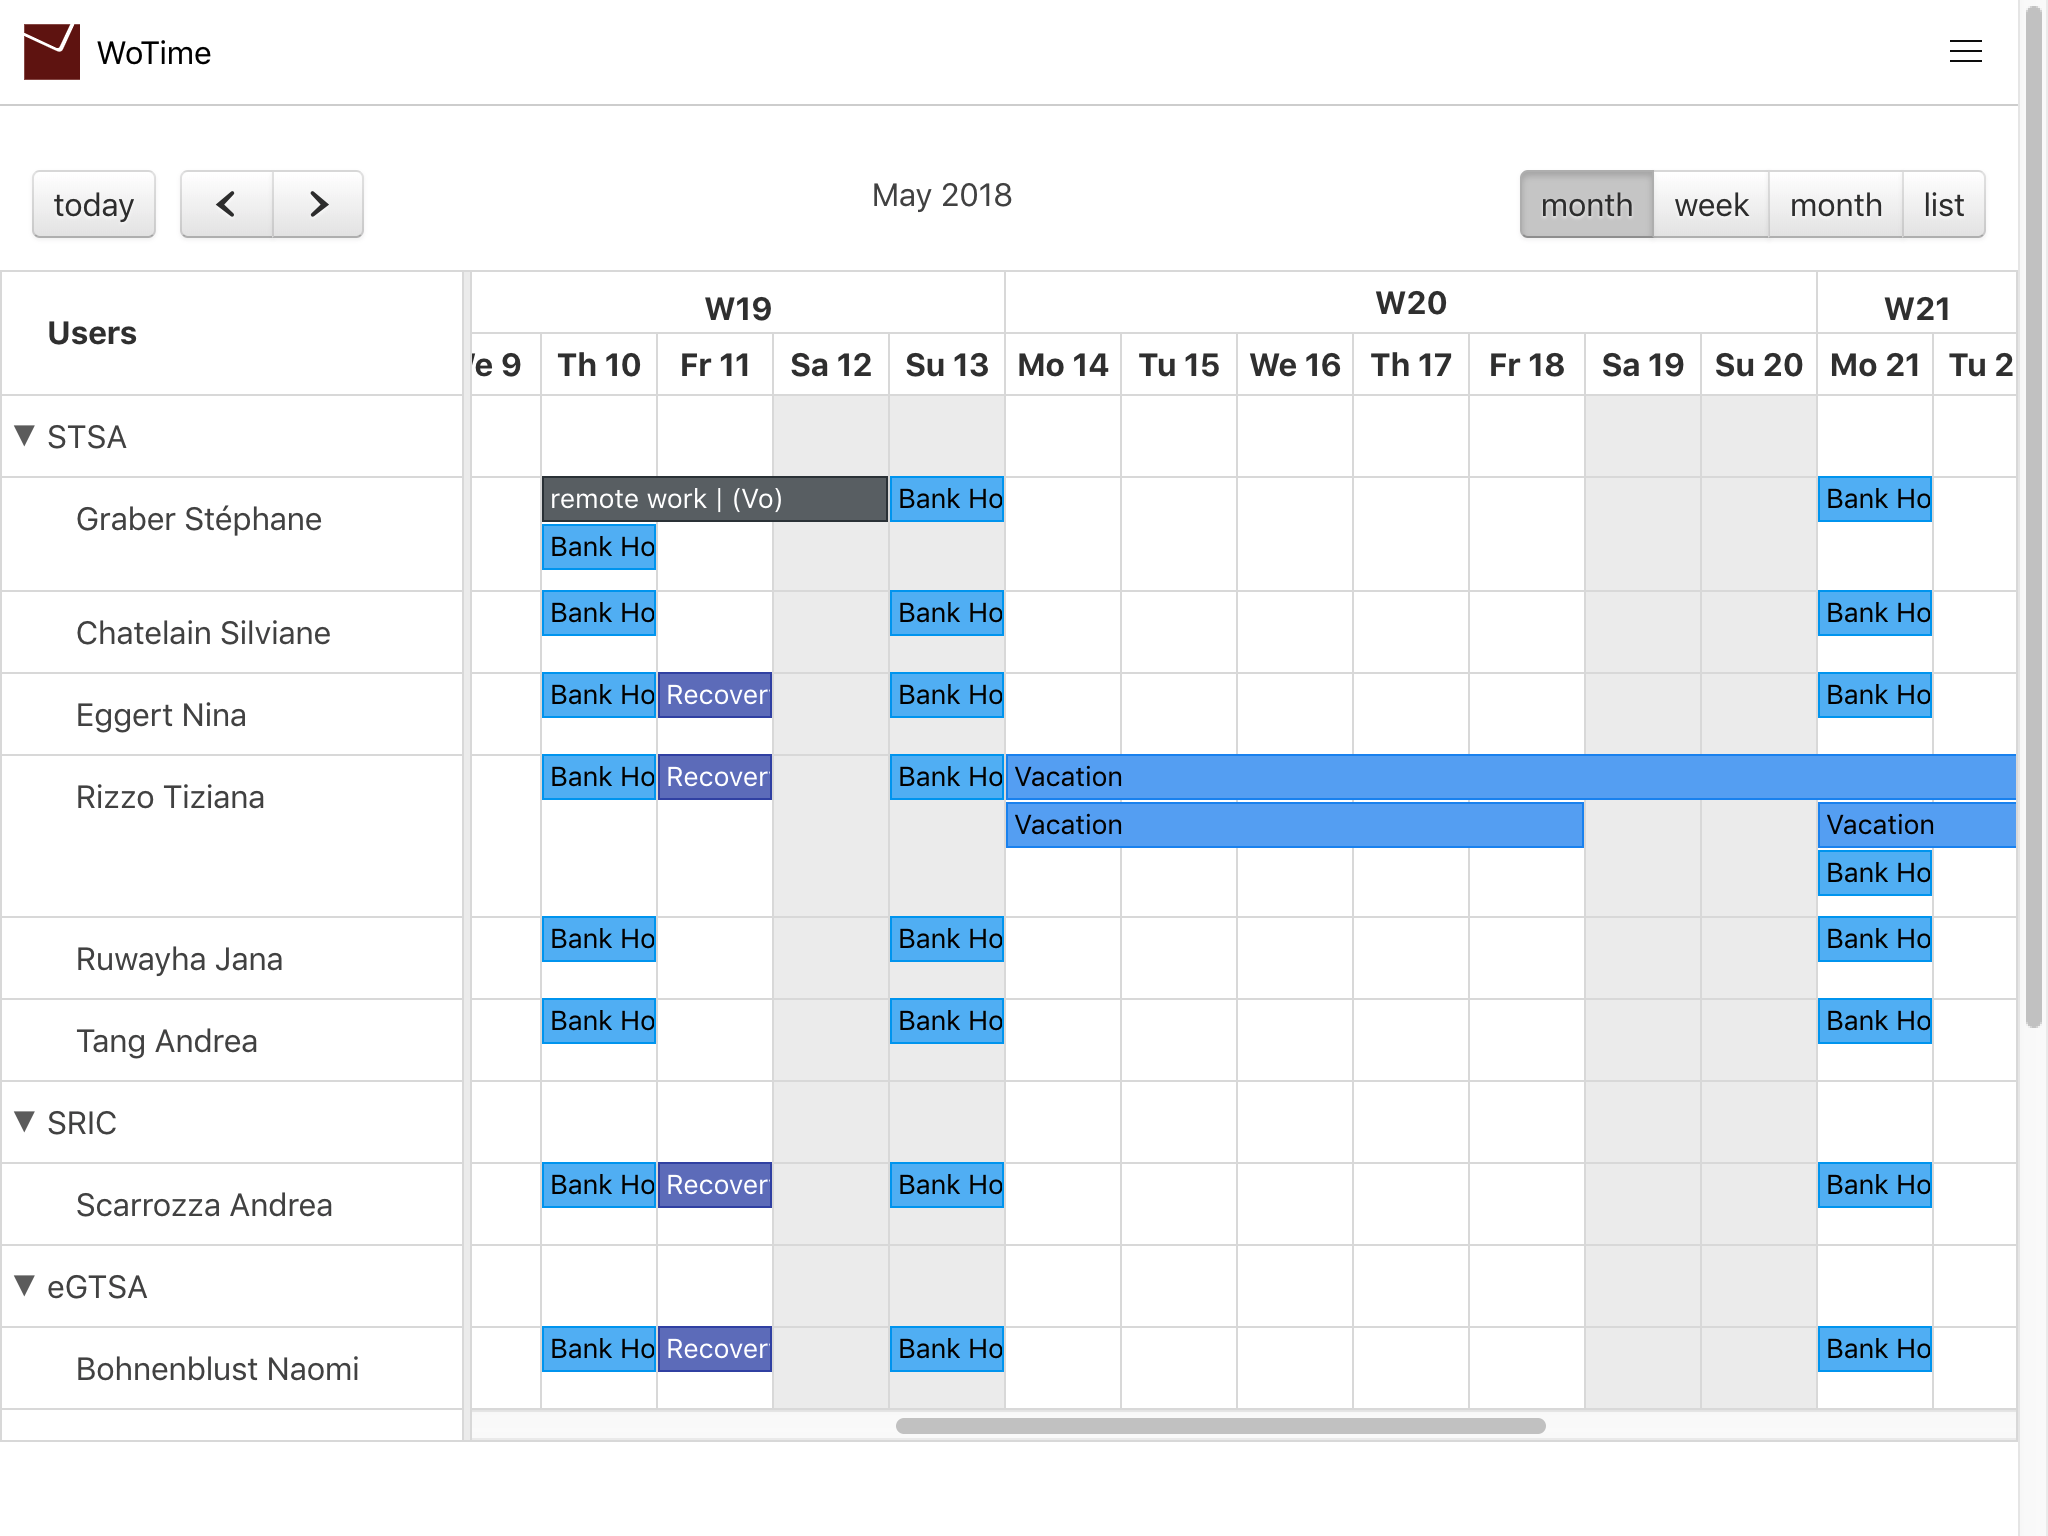Click the horizontal timeline scrollbar

click(x=1220, y=1426)
